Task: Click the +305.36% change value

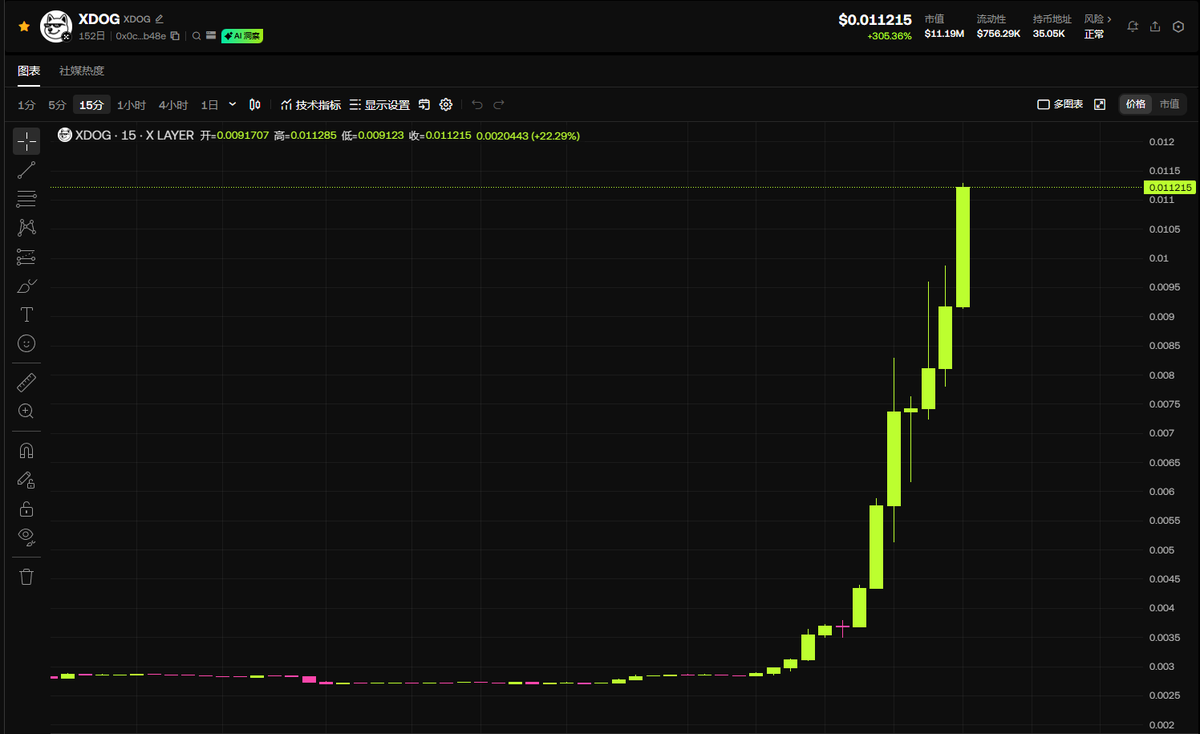Action: pyautogui.click(x=889, y=36)
